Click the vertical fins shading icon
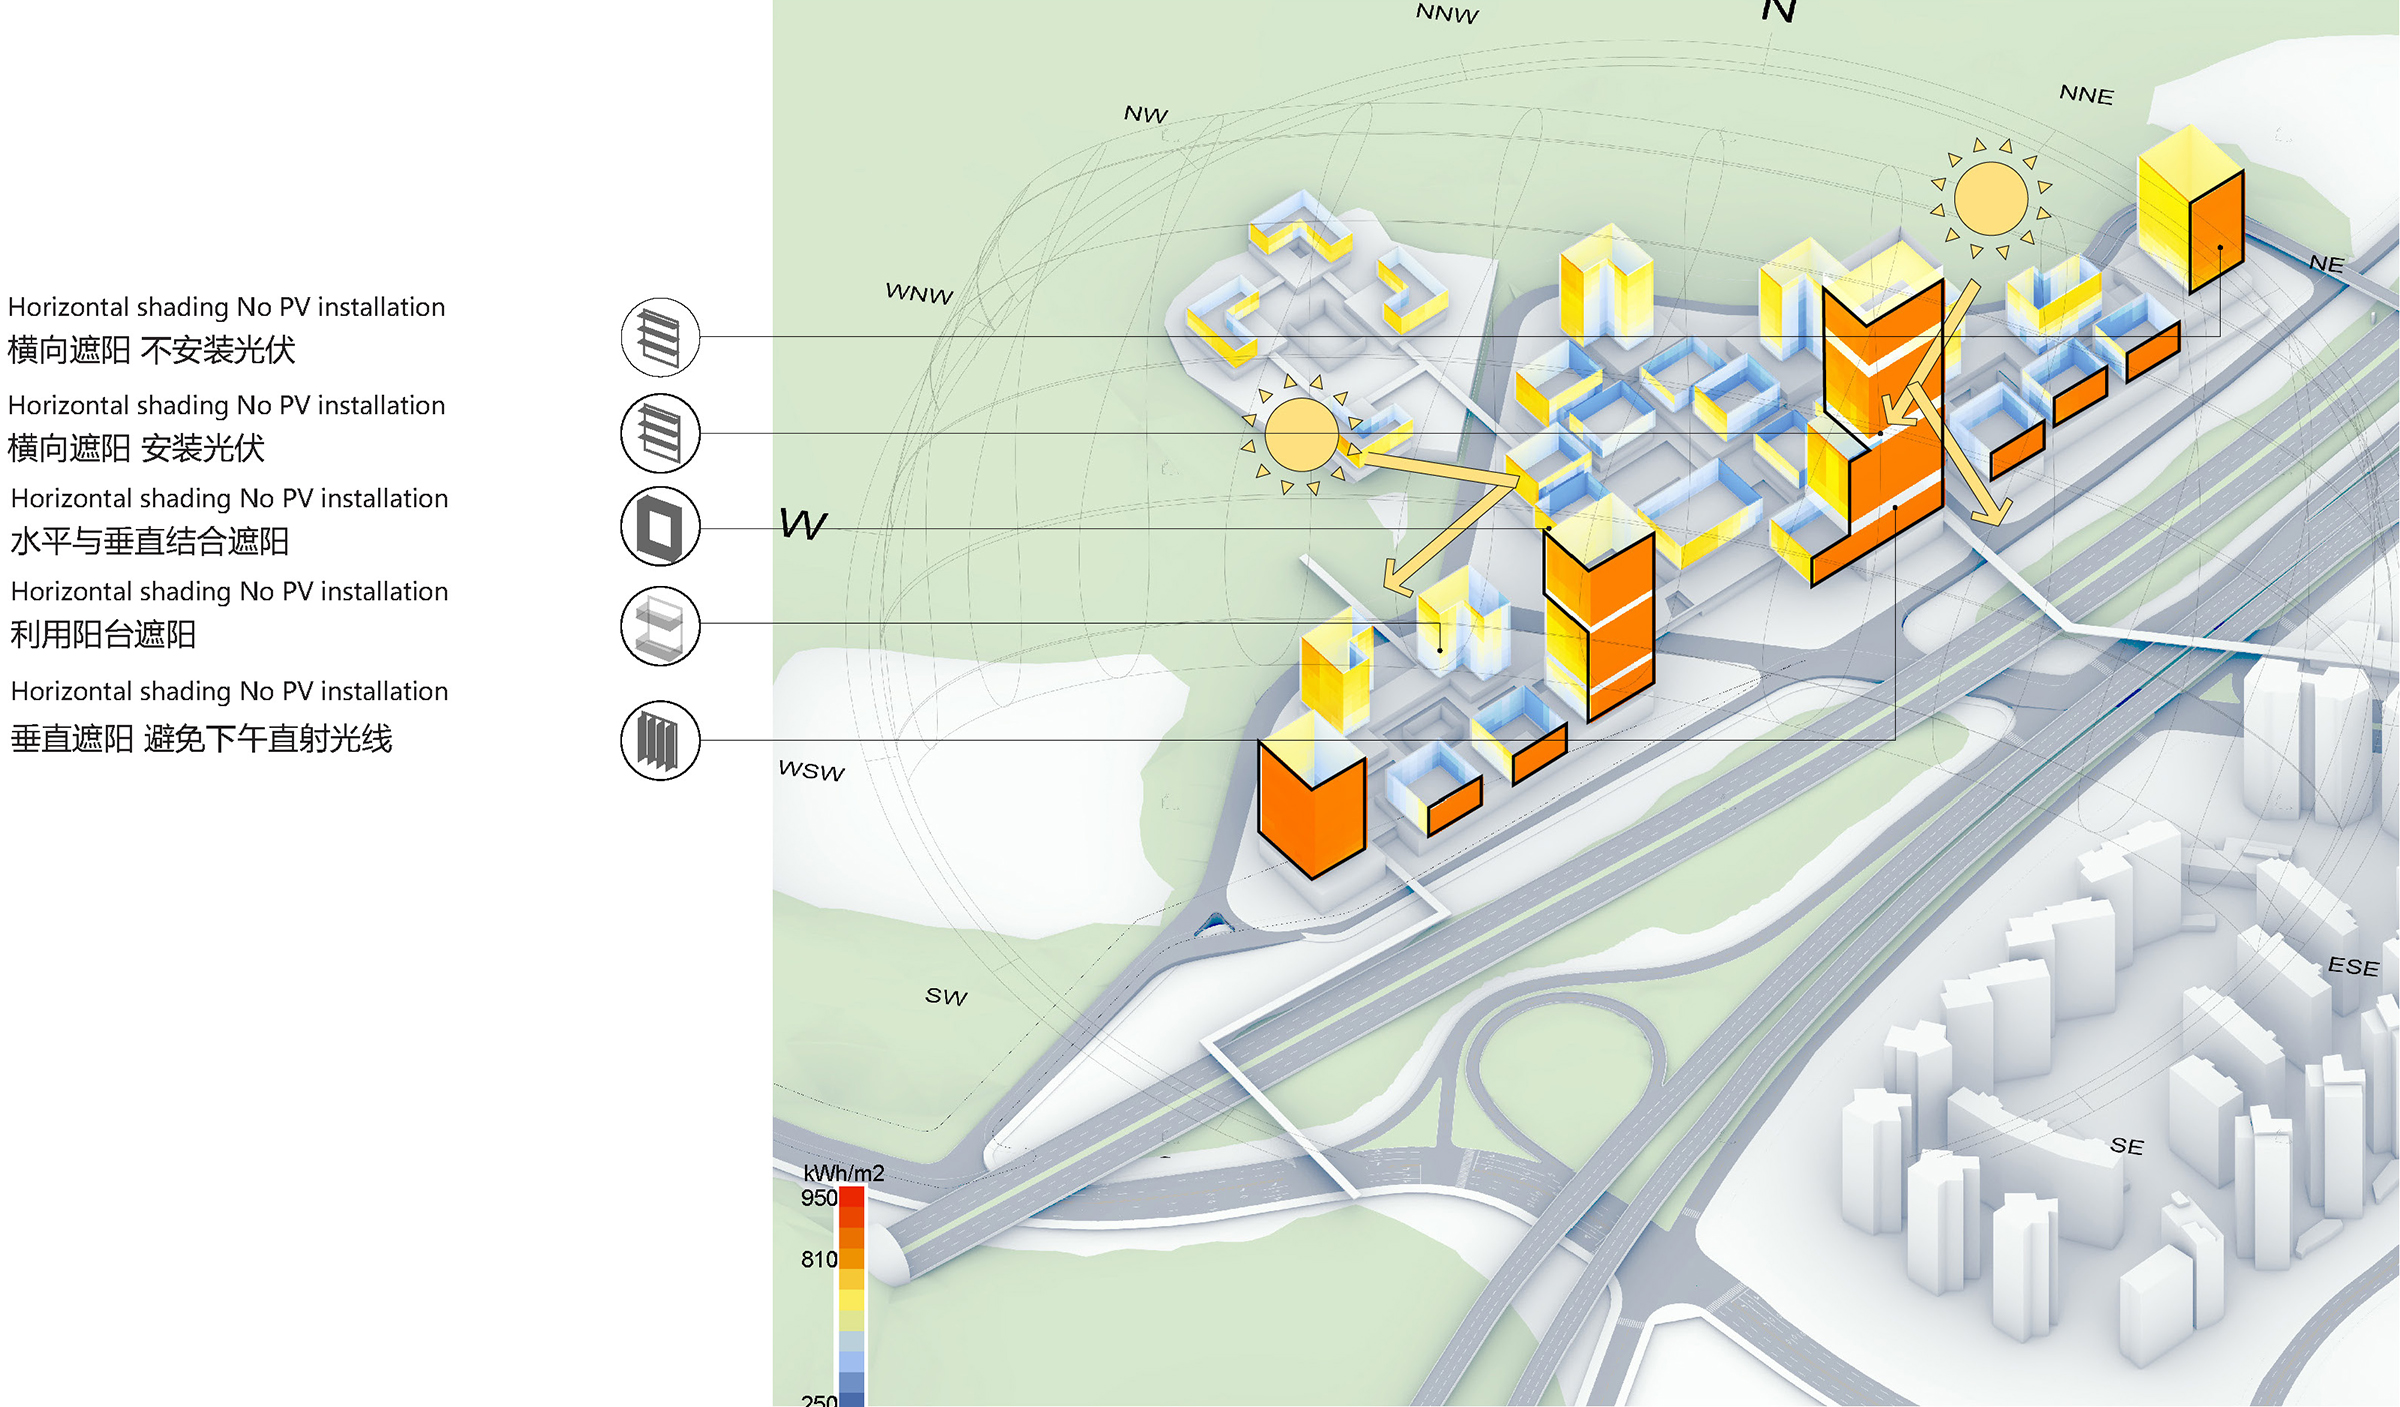2400x1407 pixels. coord(660,740)
